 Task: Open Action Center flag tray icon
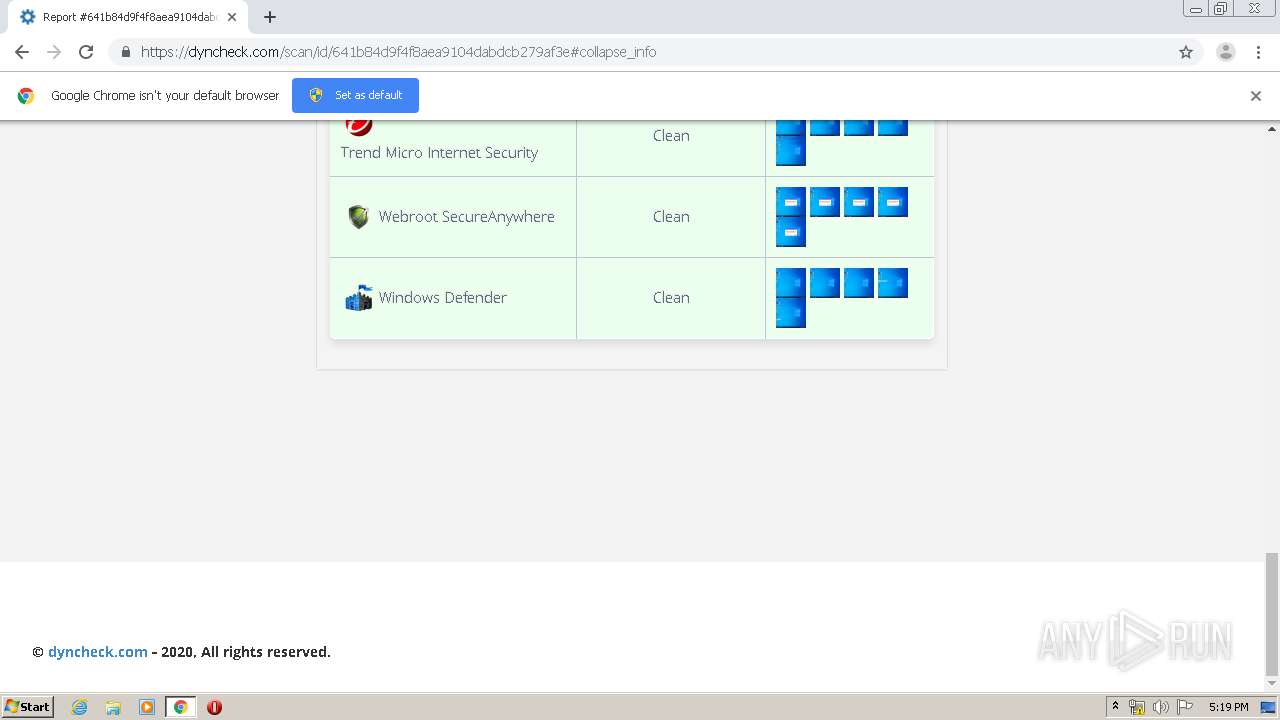tap(1185, 707)
